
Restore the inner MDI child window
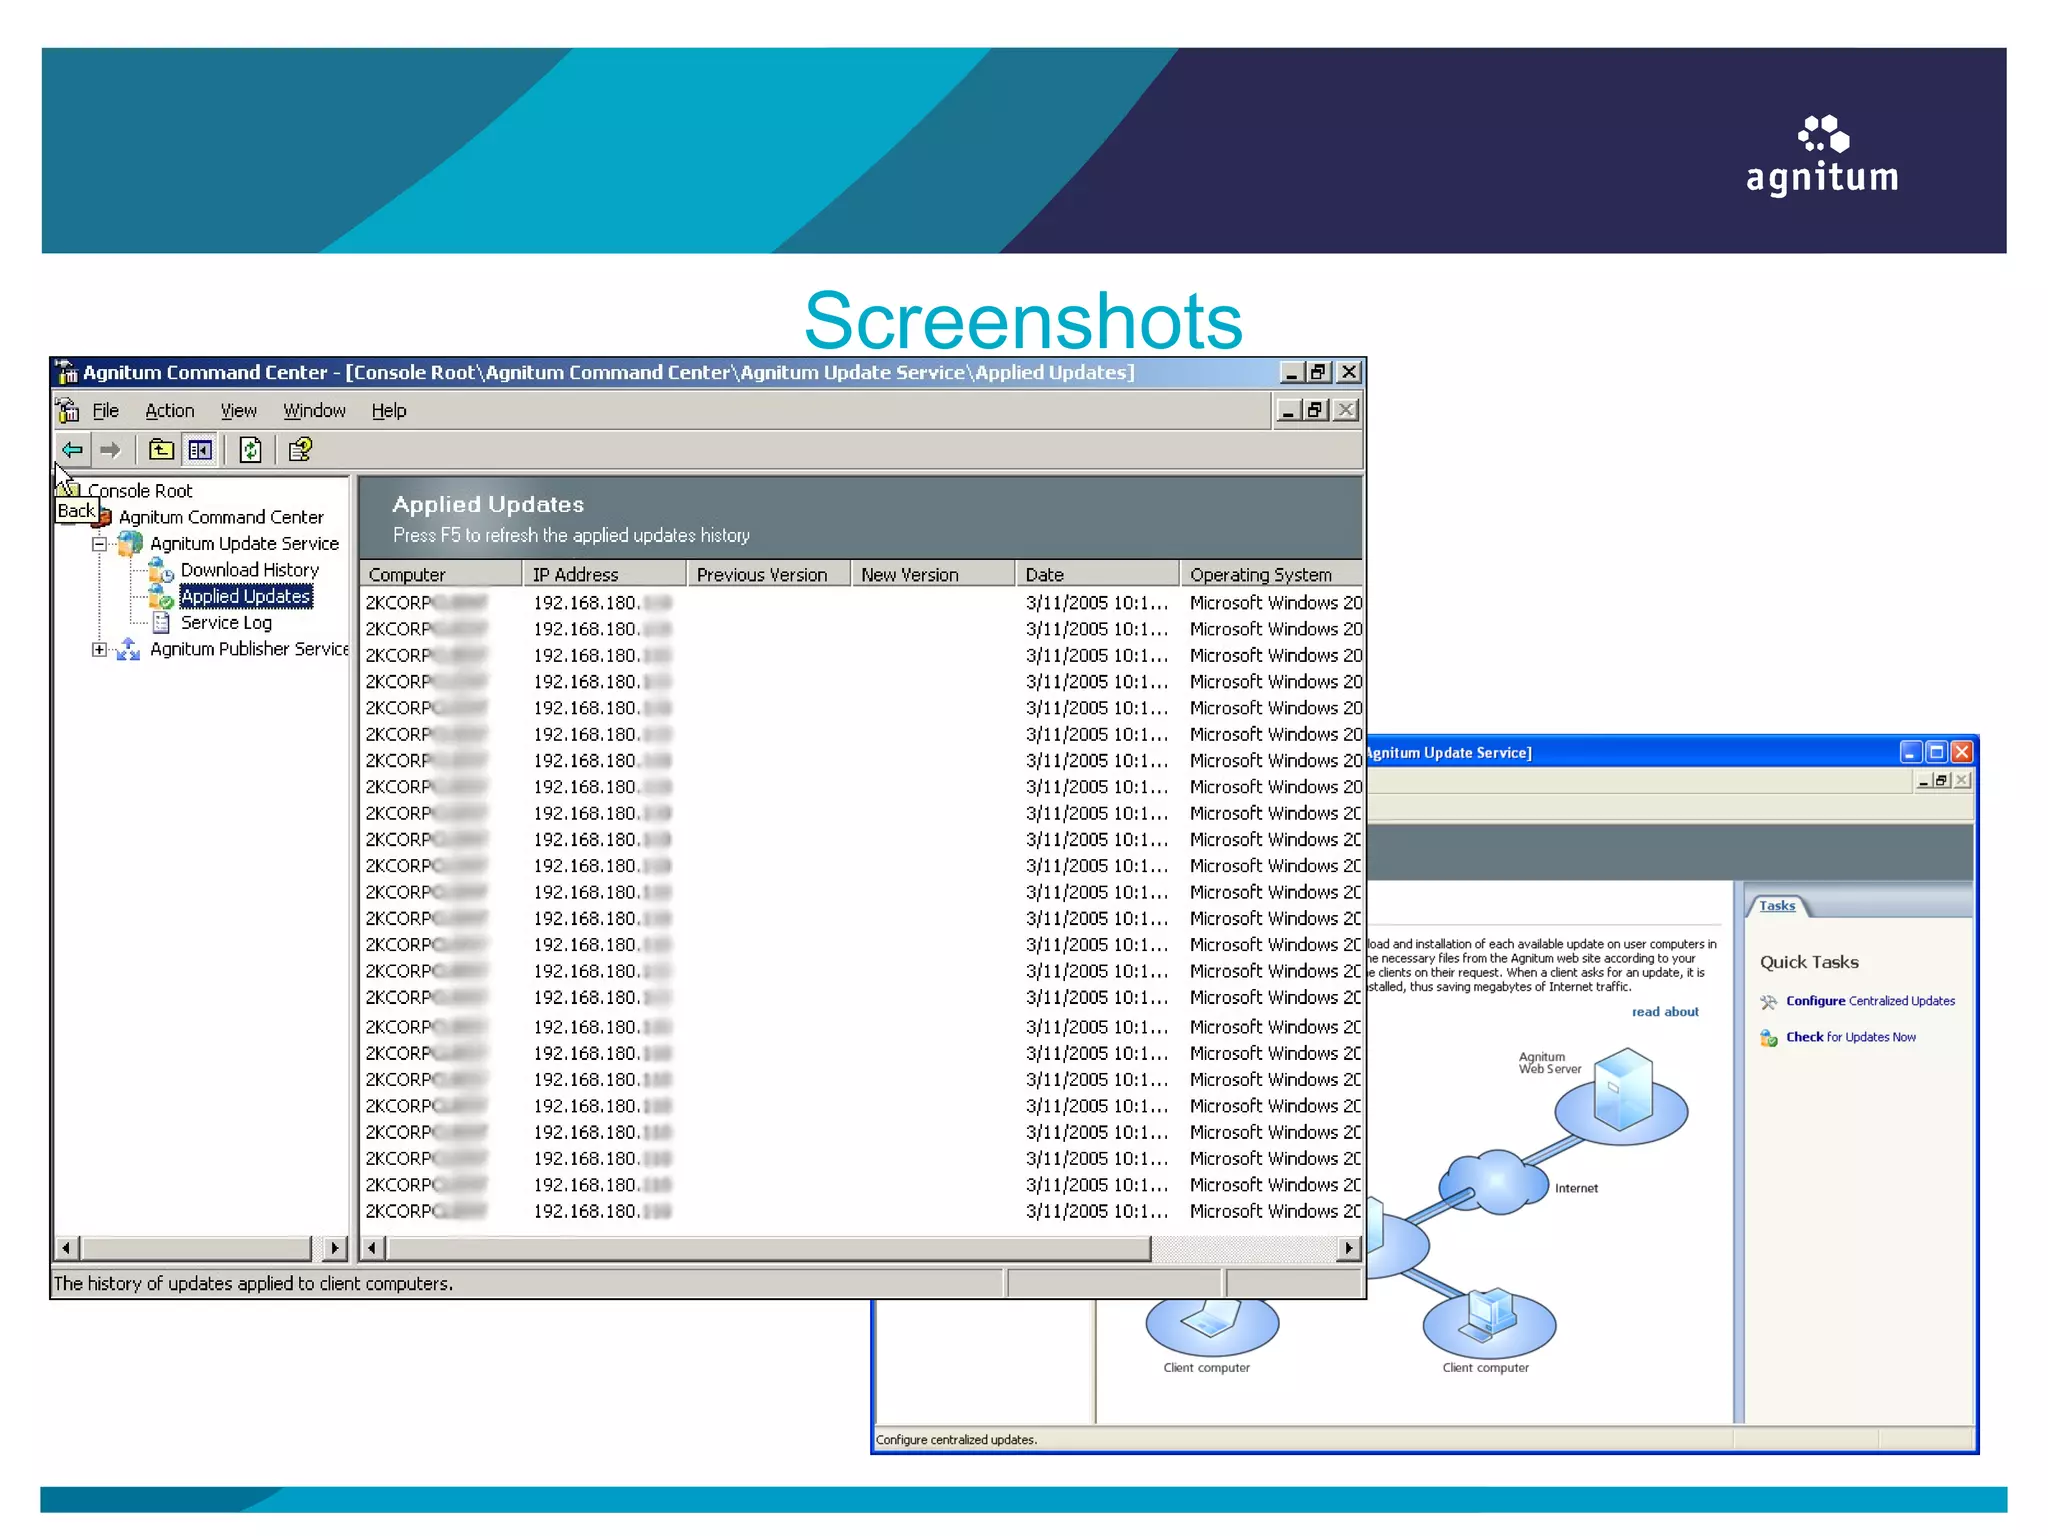coord(1315,410)
